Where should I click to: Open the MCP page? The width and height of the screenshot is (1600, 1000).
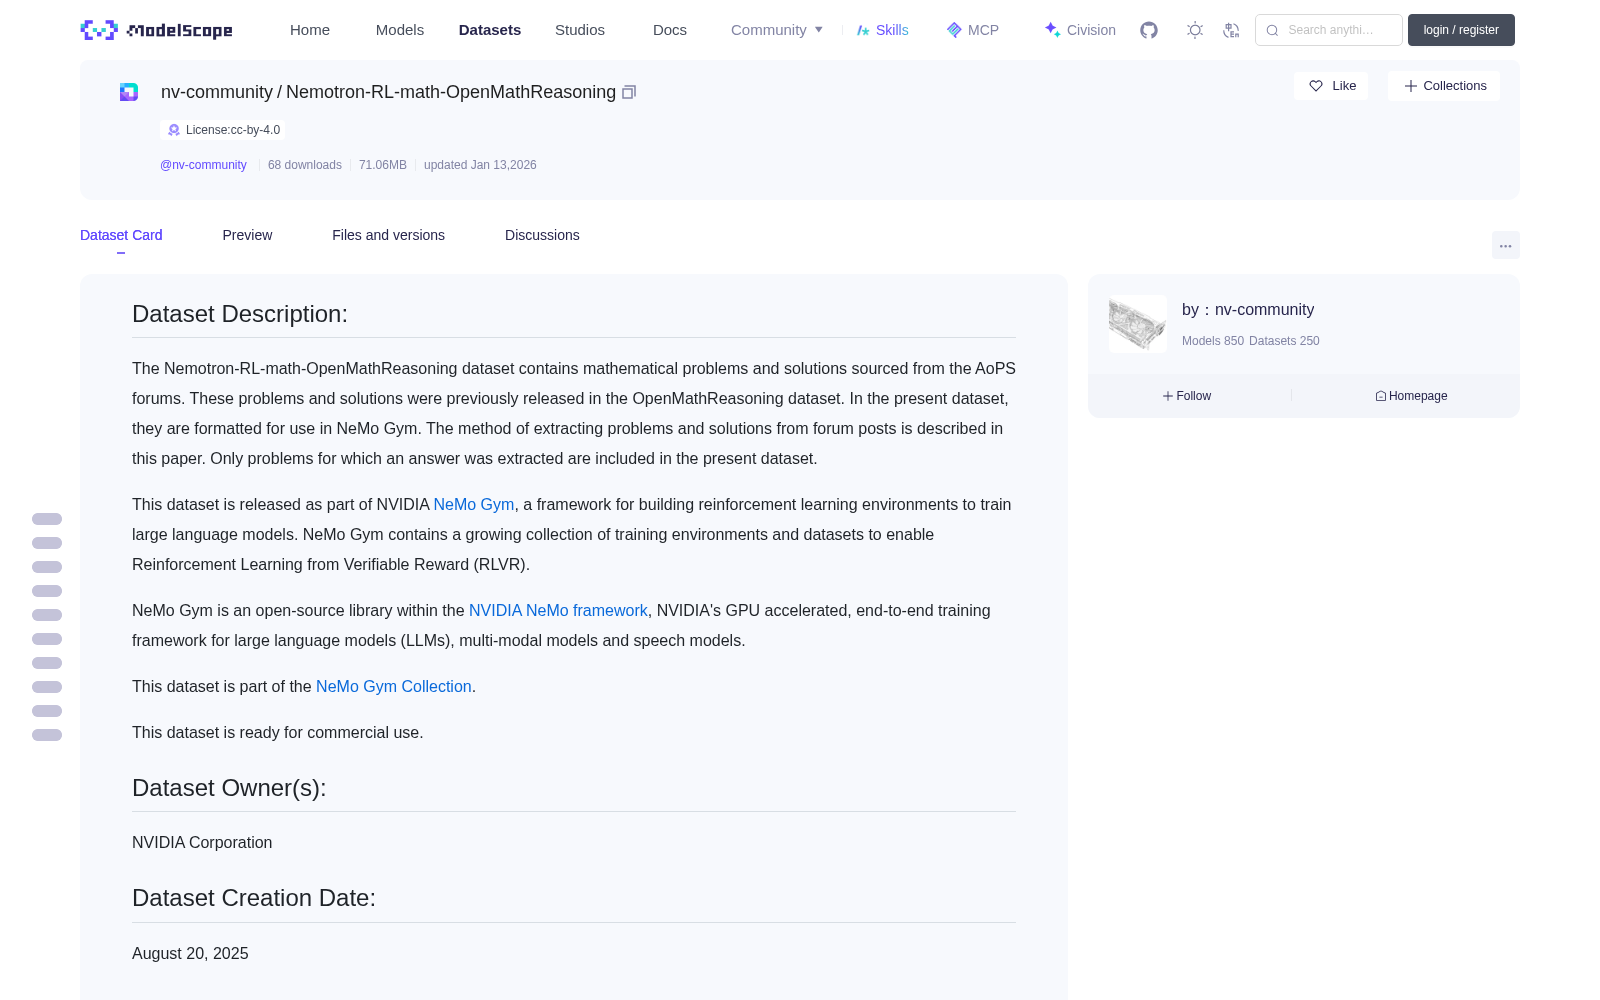click(x=973, y=30)
